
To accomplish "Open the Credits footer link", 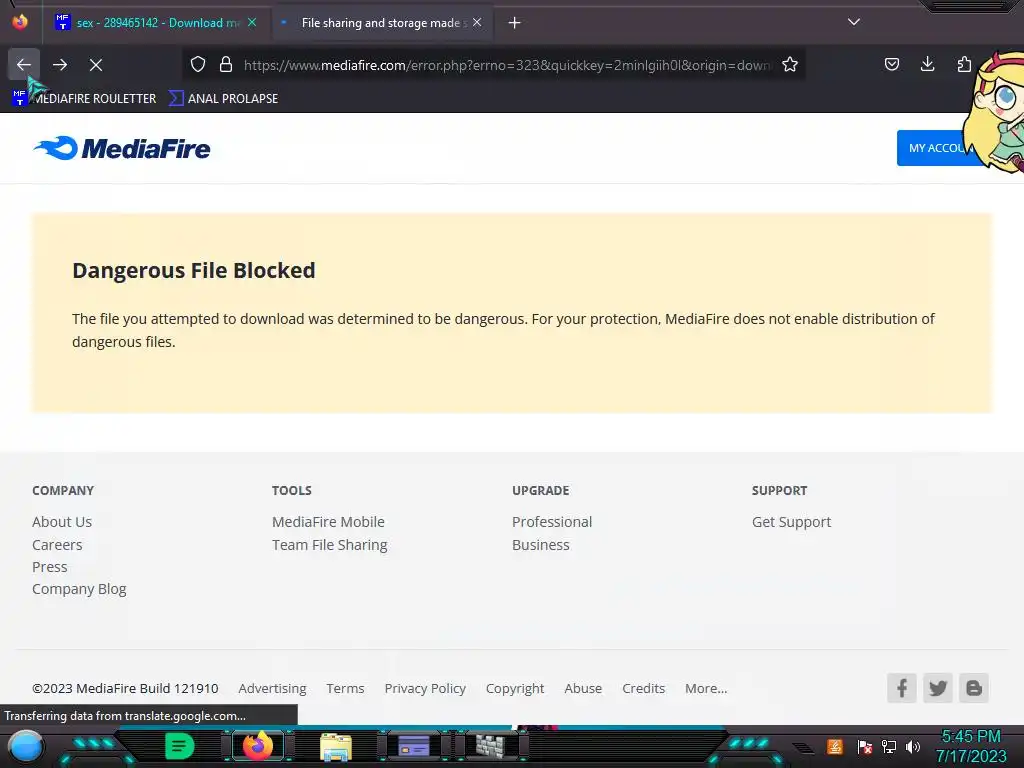I will coord(643,688).
